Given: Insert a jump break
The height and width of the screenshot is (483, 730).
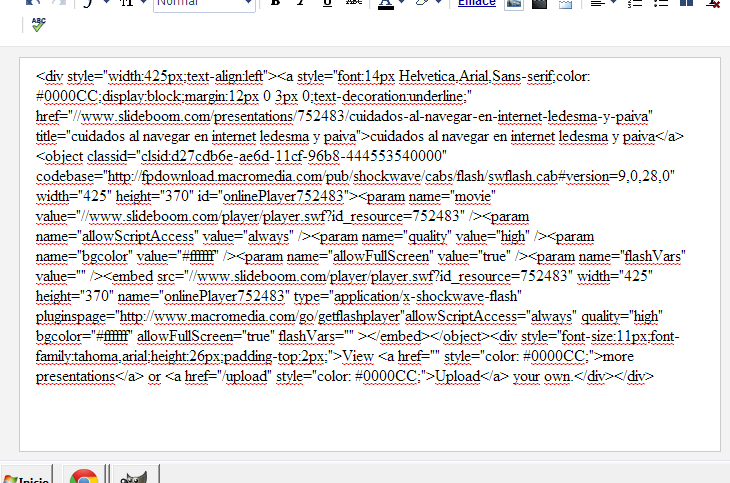Looking at the screenshot, I should point(565,4).
